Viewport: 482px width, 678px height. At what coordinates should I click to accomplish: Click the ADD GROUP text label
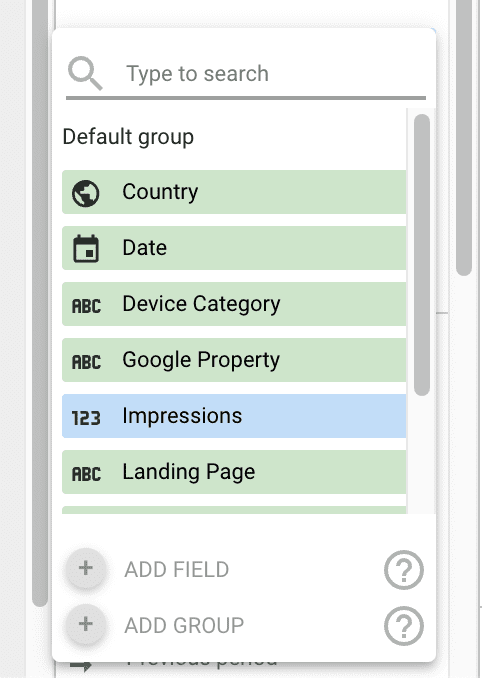coord(184,626)
